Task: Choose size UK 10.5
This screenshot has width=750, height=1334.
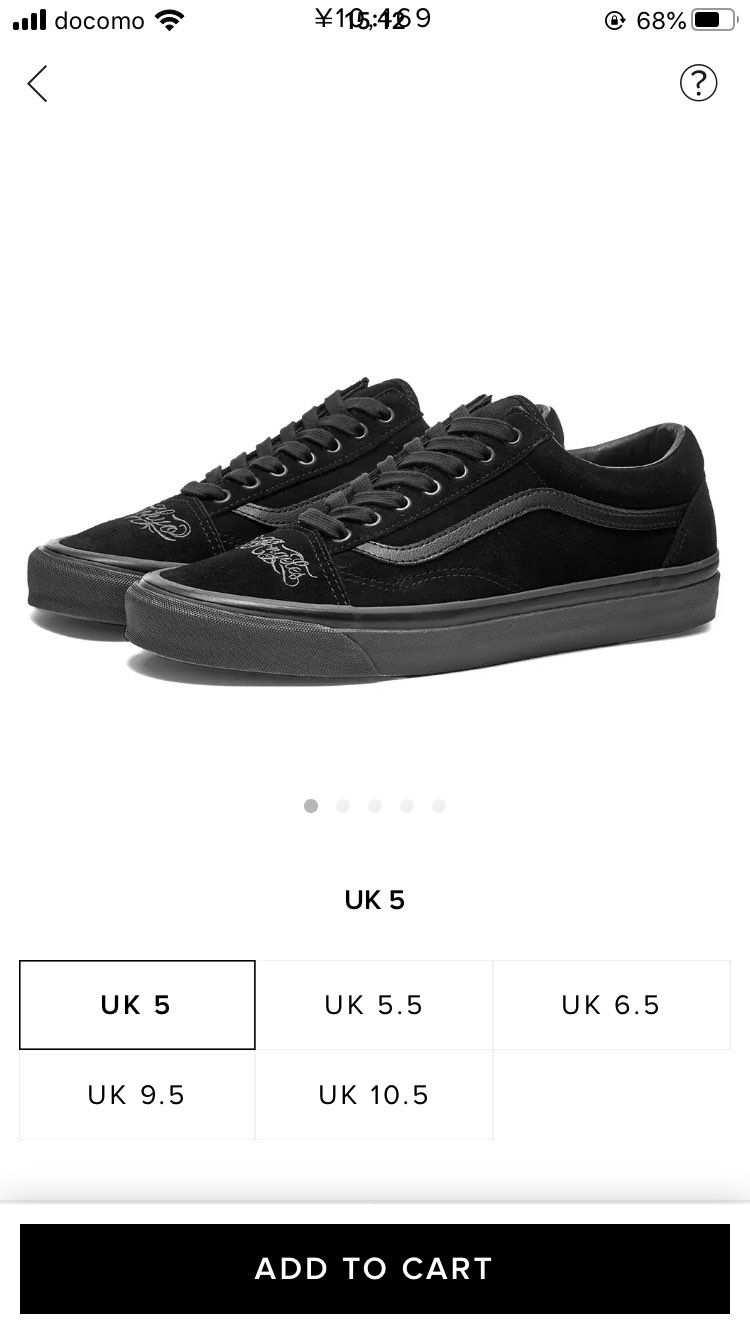Action: pyautogui.click(x=374, y=1095)
